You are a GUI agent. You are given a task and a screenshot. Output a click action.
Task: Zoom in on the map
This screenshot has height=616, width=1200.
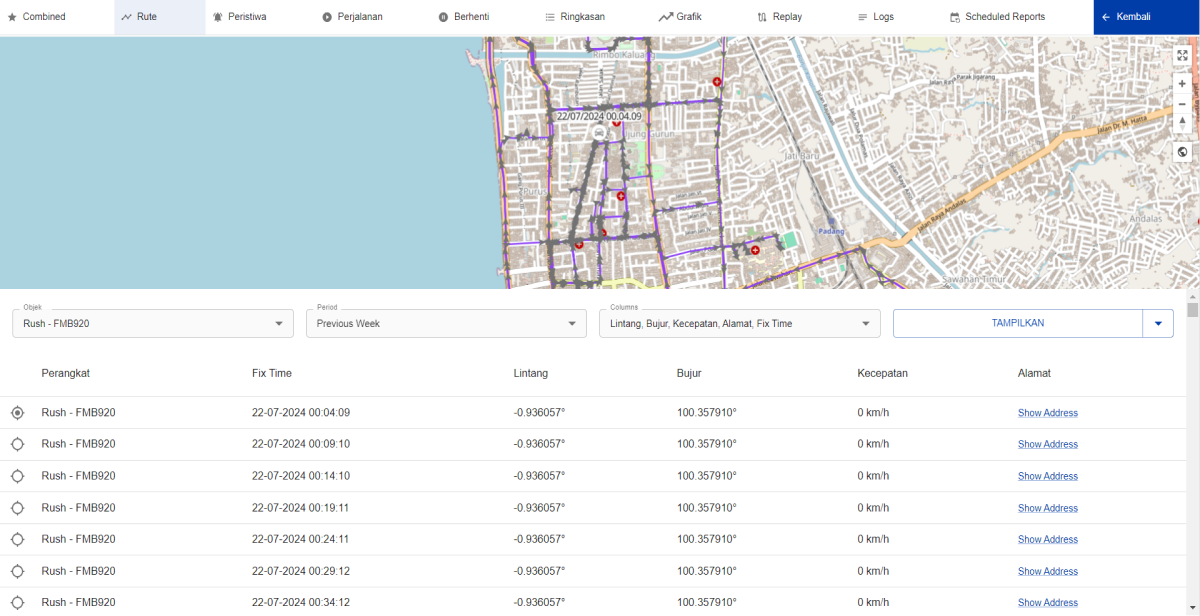(1182, 84)
